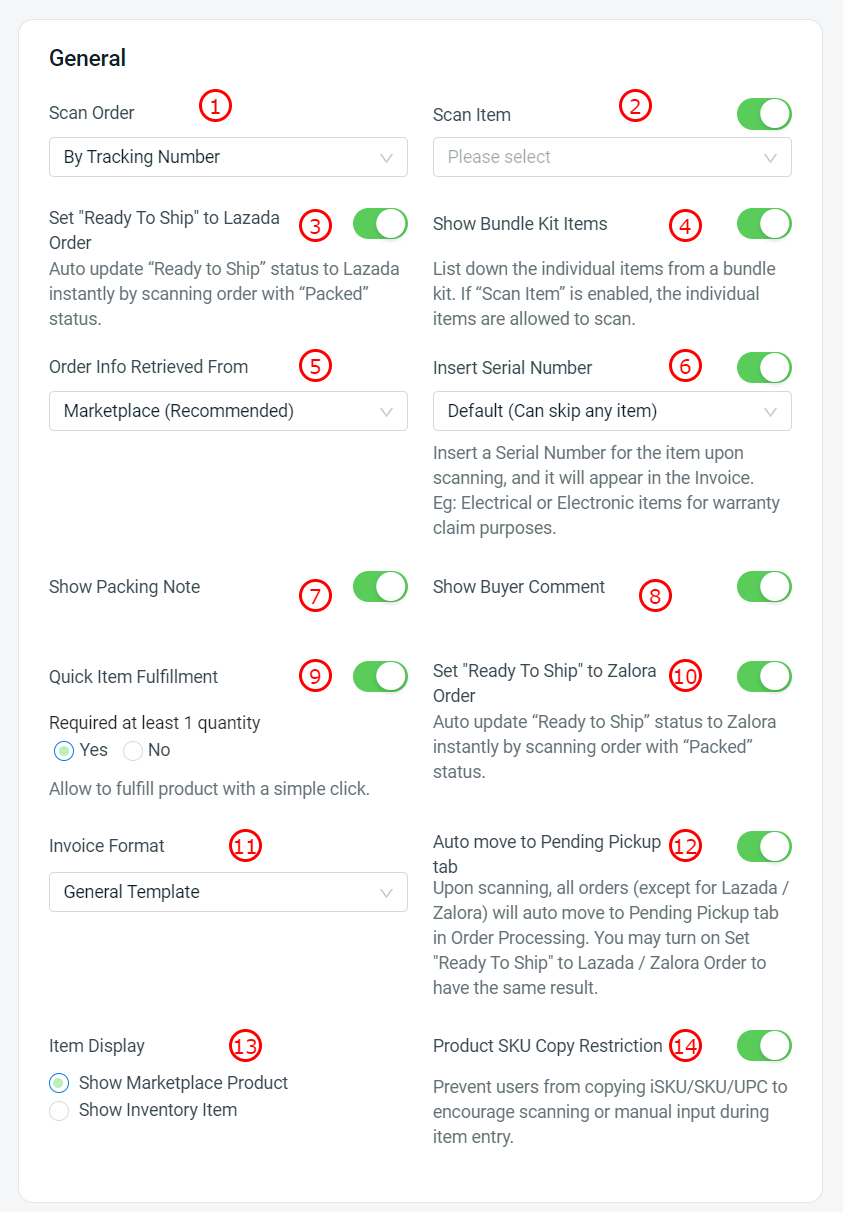The image size is (843, 1212).
Task: Toggle Product SKU Copy Restriction switch
Action: pos(764,1046)
